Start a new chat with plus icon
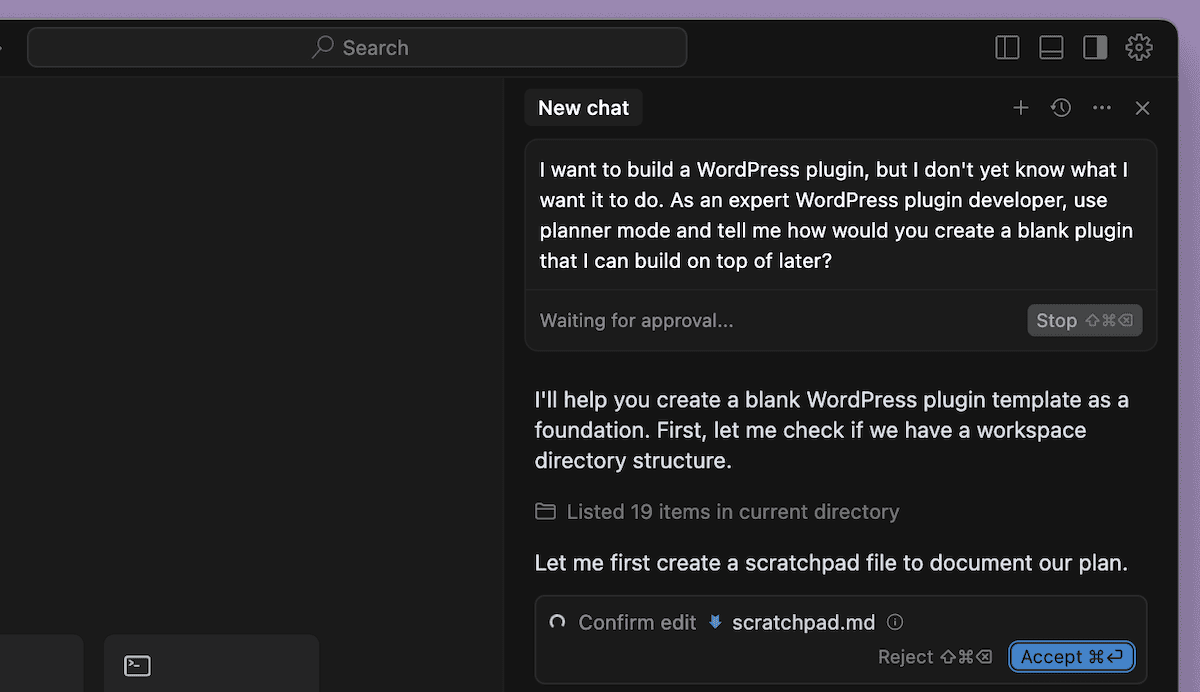1200x692 pixels. pyautogui.click(x=1020, y=108)
